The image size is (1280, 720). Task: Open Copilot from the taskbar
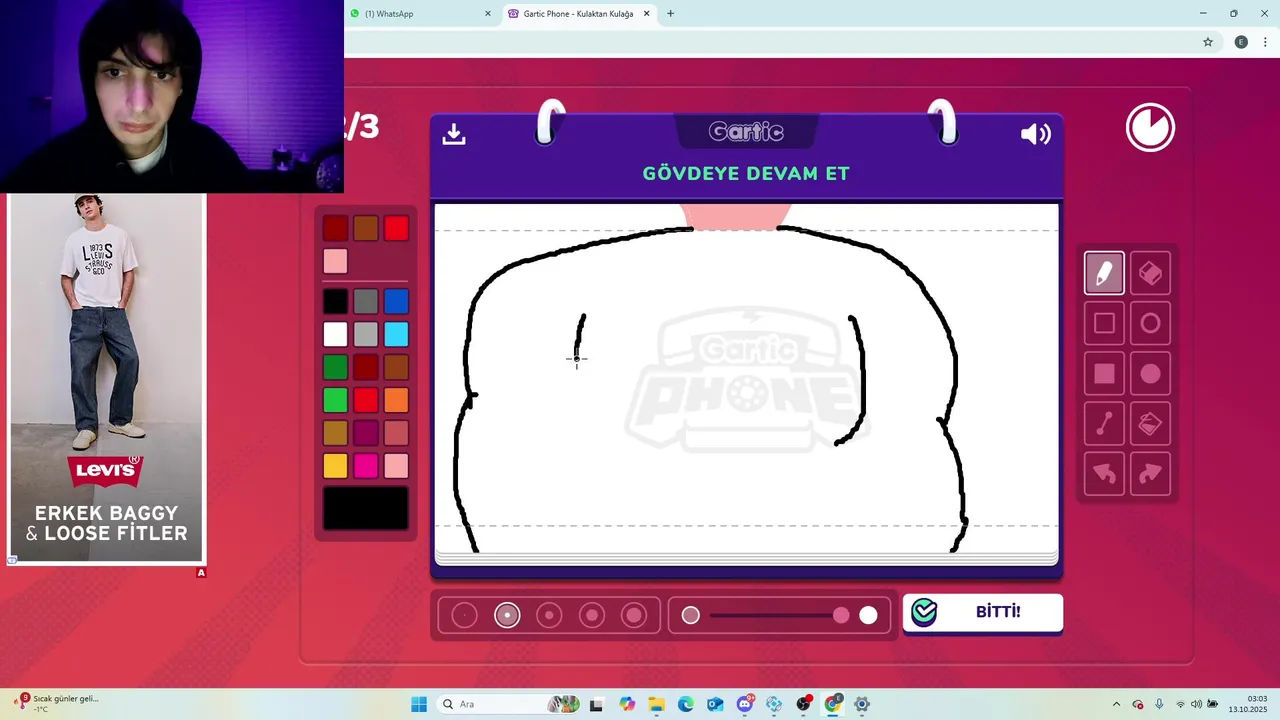tap(627, 704)
